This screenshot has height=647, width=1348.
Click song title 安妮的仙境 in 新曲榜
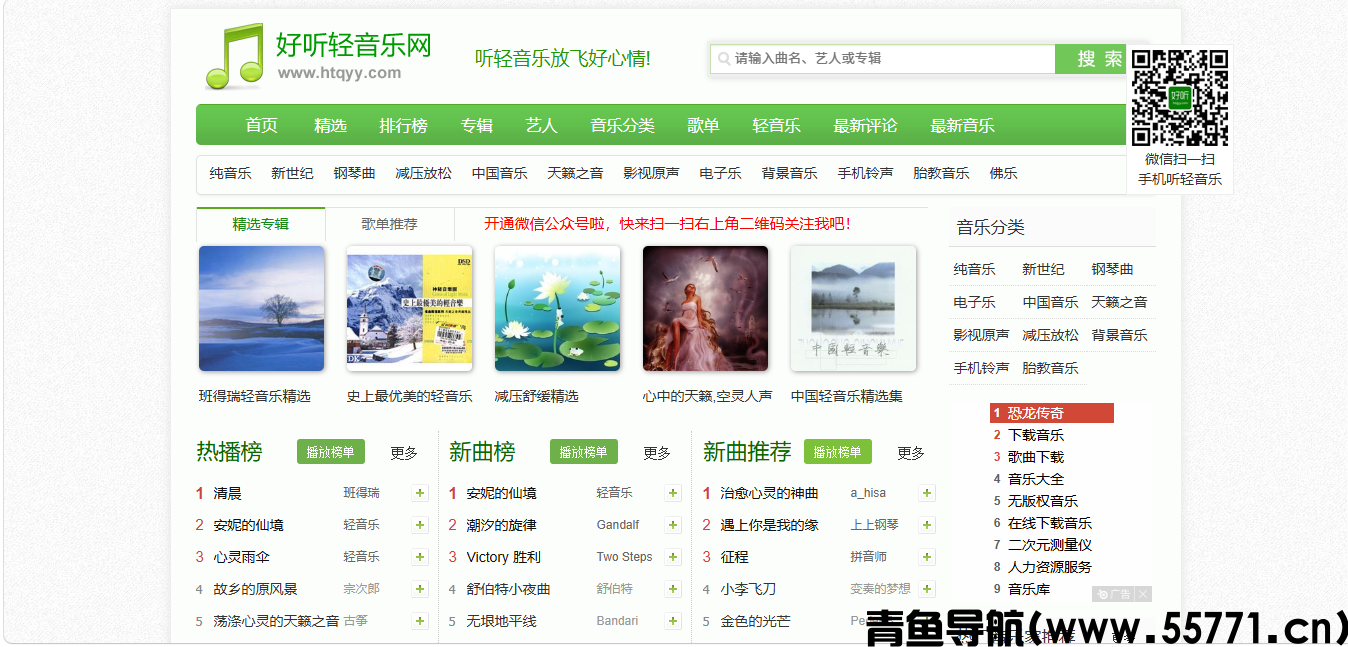pyautogui.click(x=501, y=493)
